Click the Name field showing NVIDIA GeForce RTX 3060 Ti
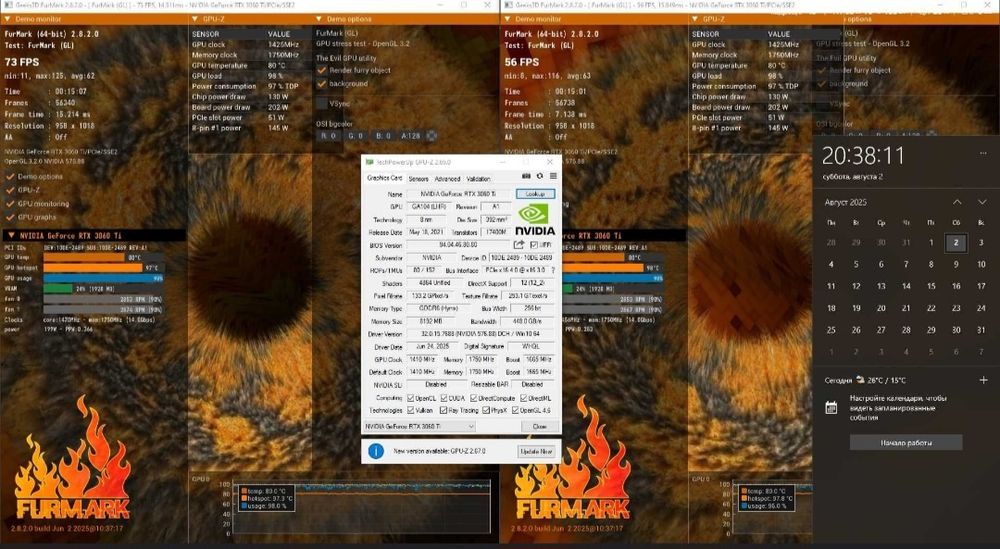Screen dimensions: 1000x549 pyautogui.click(x=459, y=194)
